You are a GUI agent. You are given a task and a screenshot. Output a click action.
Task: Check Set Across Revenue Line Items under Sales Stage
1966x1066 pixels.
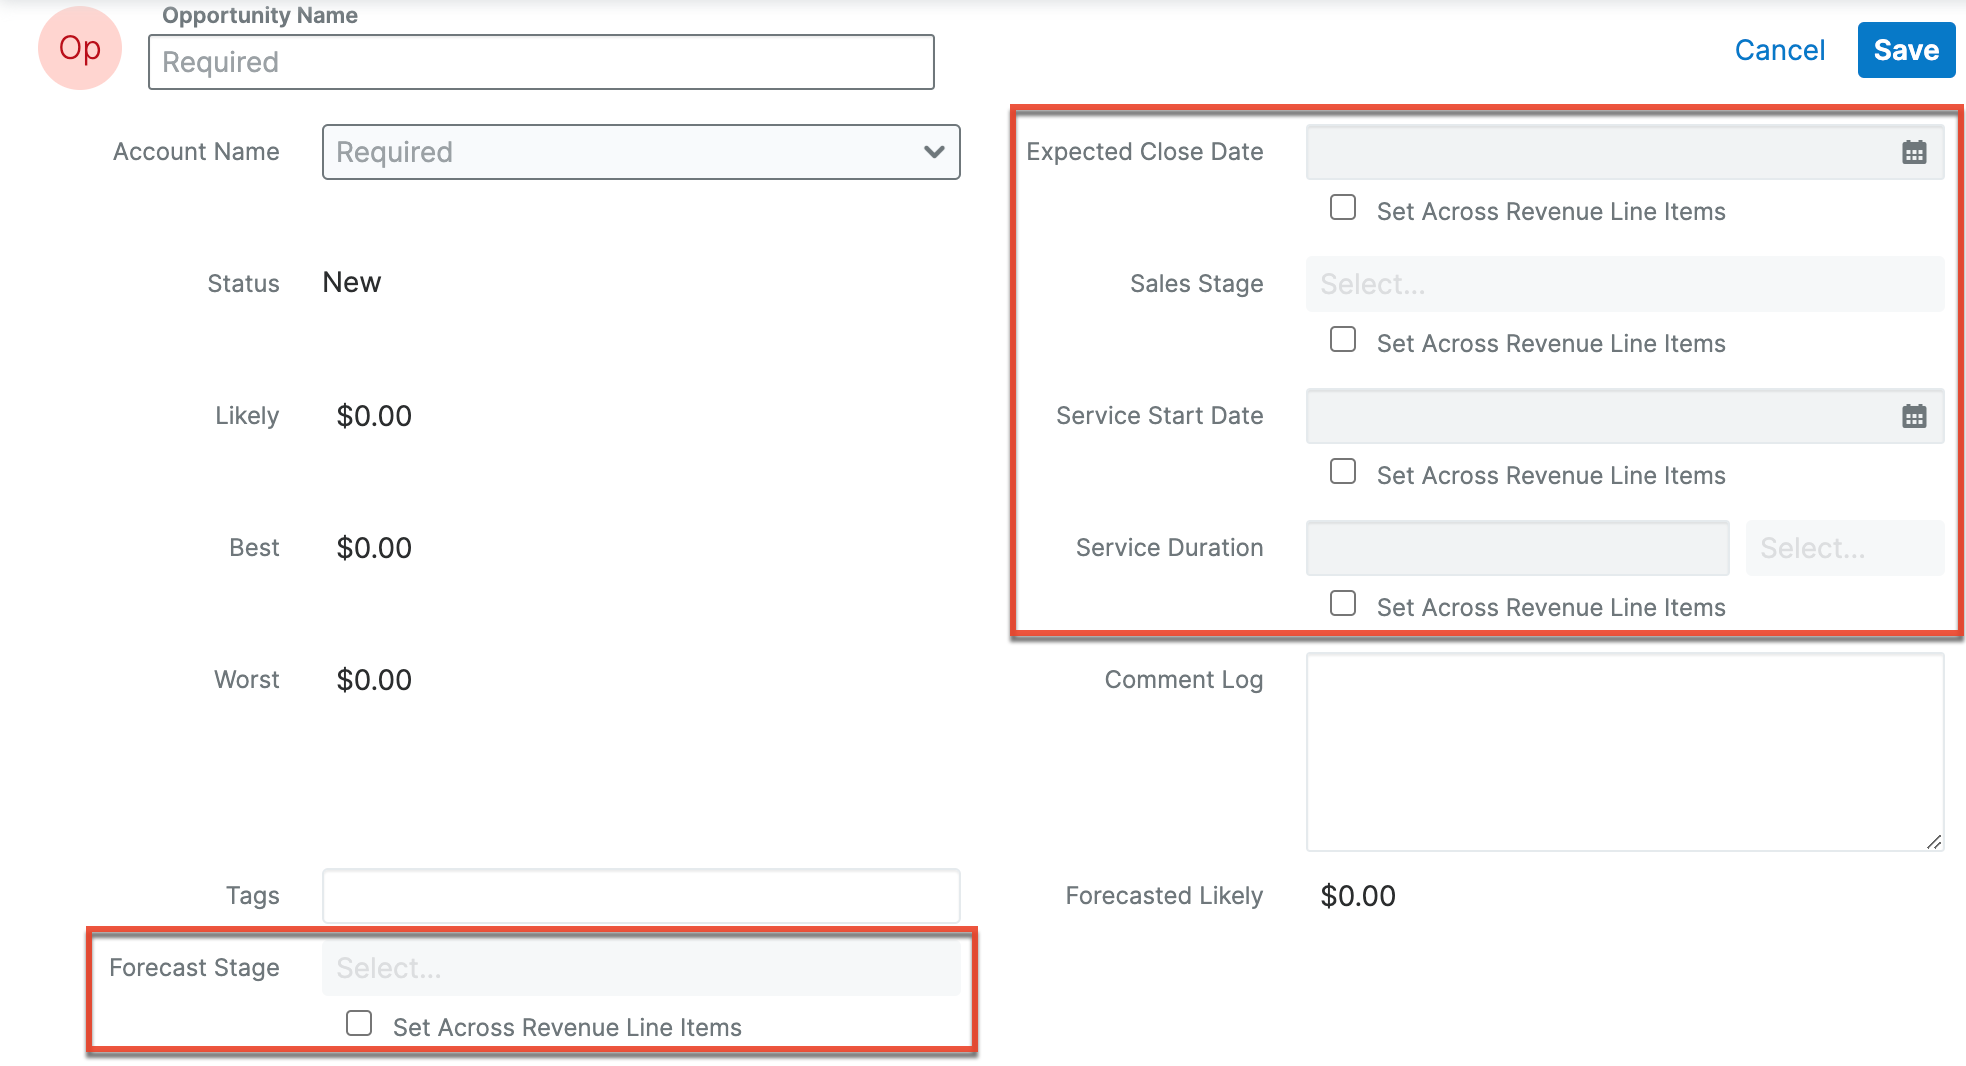(1343, 340)
